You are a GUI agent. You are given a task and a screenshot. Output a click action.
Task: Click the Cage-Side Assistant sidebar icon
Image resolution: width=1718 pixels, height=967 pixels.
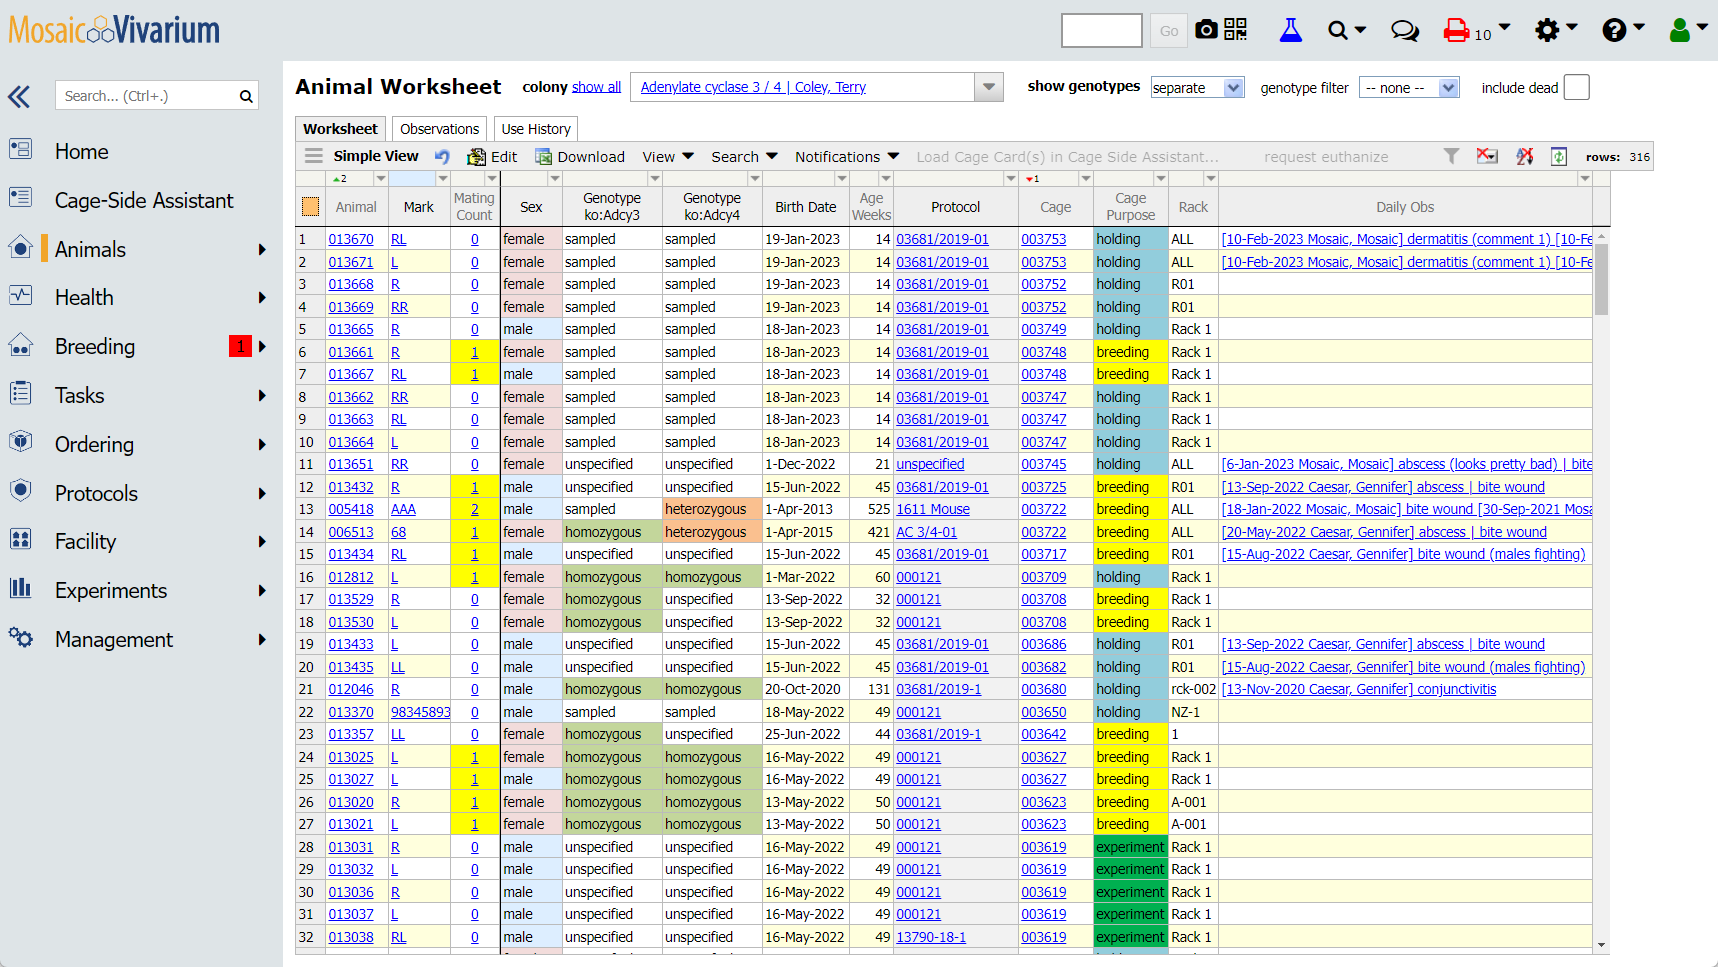[x=20, y=198]
